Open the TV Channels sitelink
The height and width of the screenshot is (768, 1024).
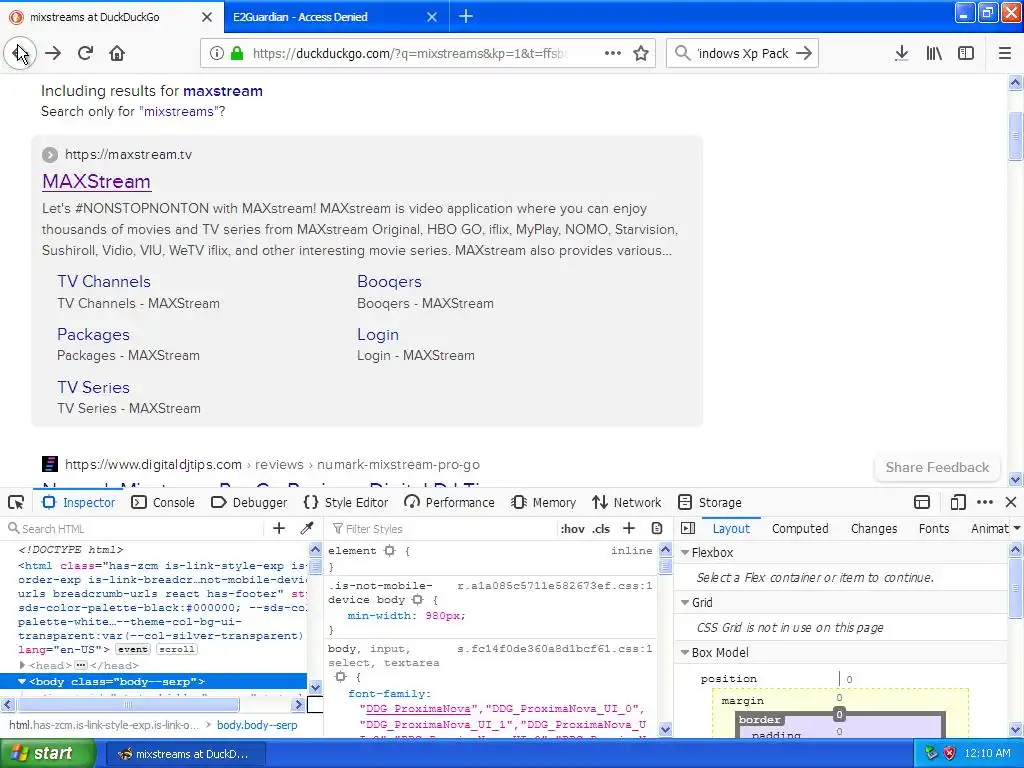(x=104, y=281)
